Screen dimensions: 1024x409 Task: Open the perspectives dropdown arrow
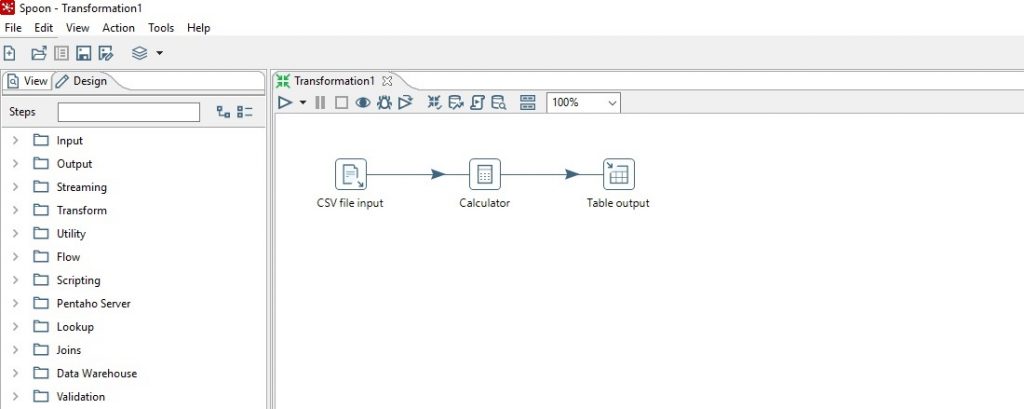pyautogui.click(x=159, y=53)
